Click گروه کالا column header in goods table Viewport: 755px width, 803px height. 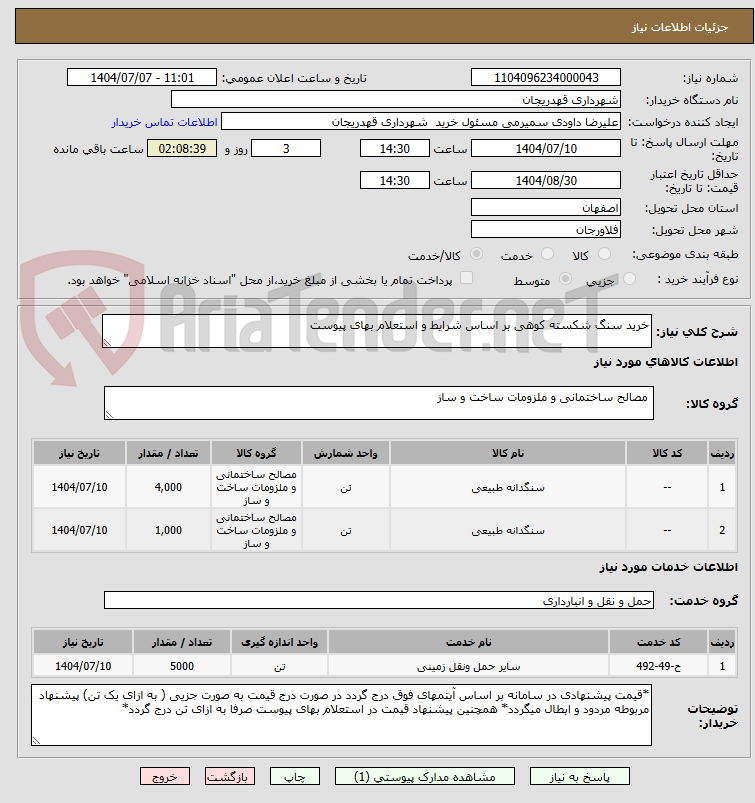(x=256, y=453)
